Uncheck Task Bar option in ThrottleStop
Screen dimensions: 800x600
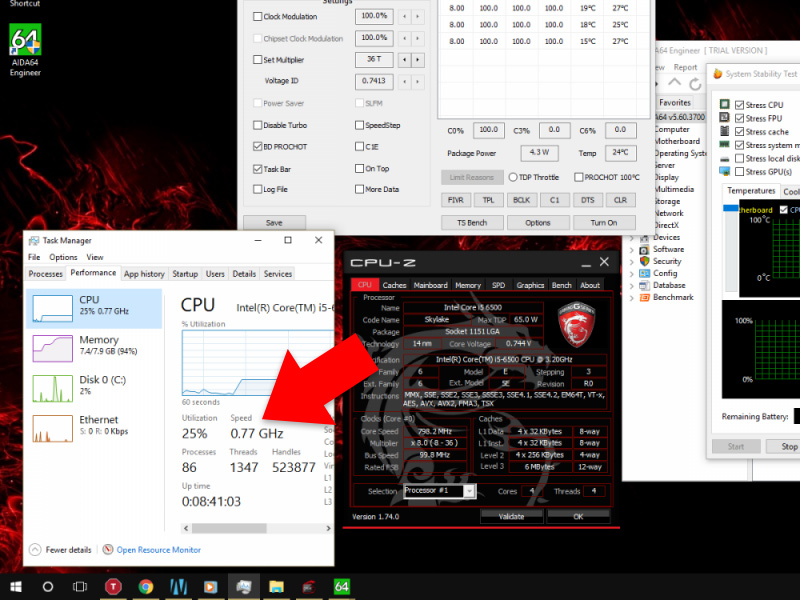tap(258, 168)
